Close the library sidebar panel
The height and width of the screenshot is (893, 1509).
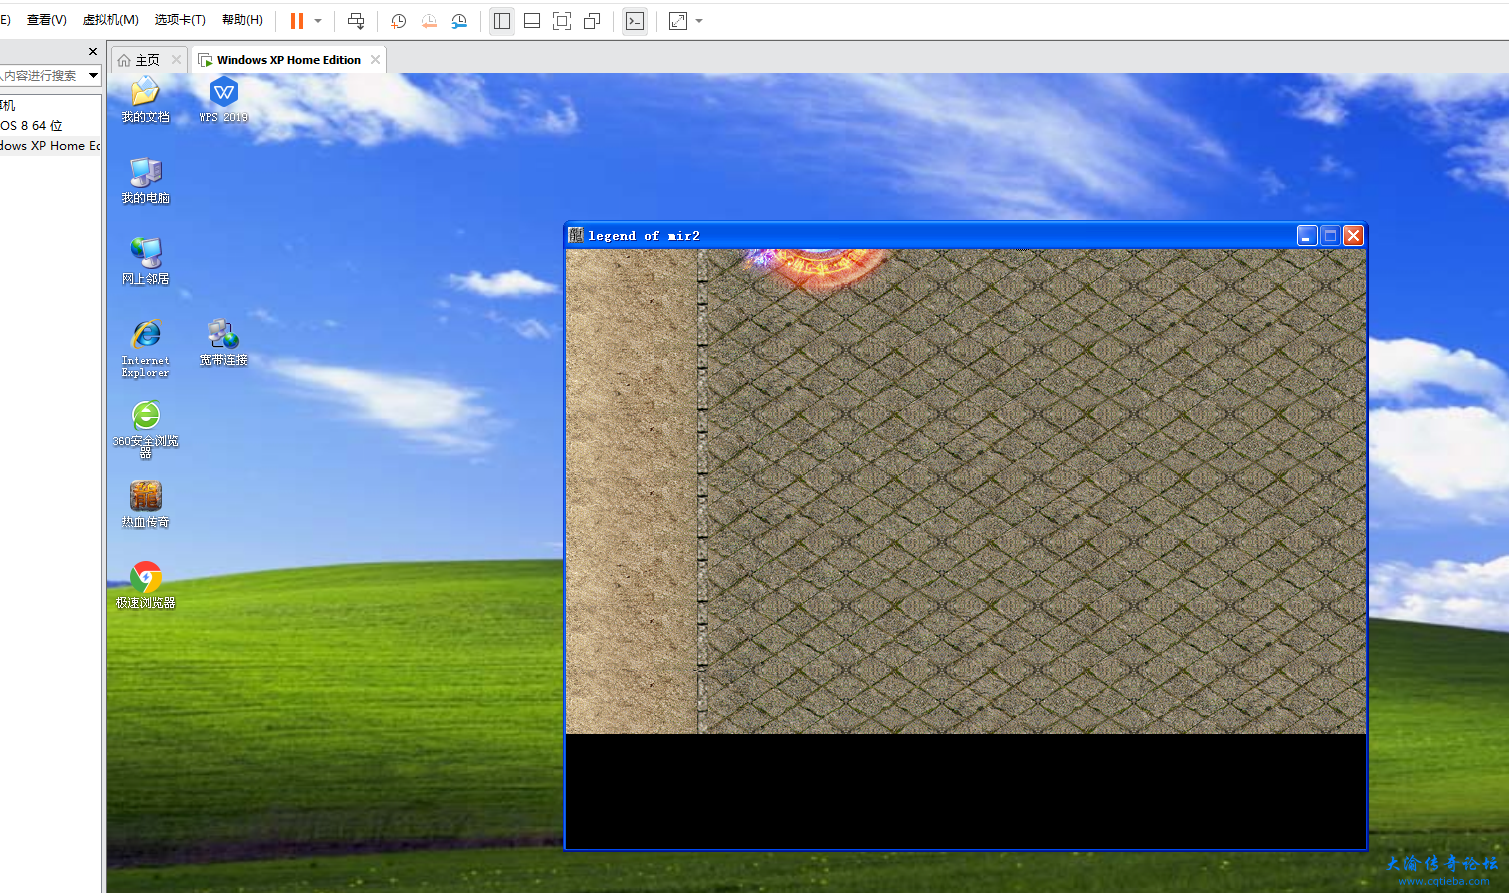(x=93, y=52)
